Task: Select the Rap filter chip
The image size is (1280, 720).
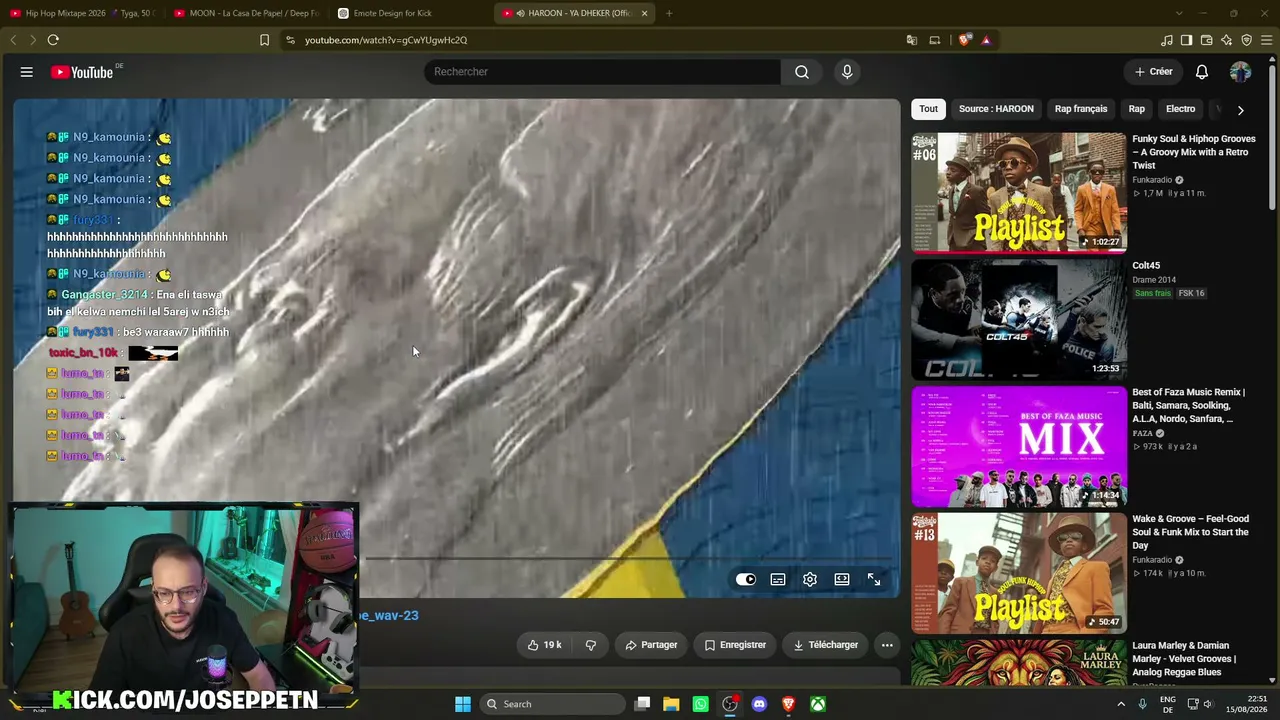Action: pos(1137,109)
